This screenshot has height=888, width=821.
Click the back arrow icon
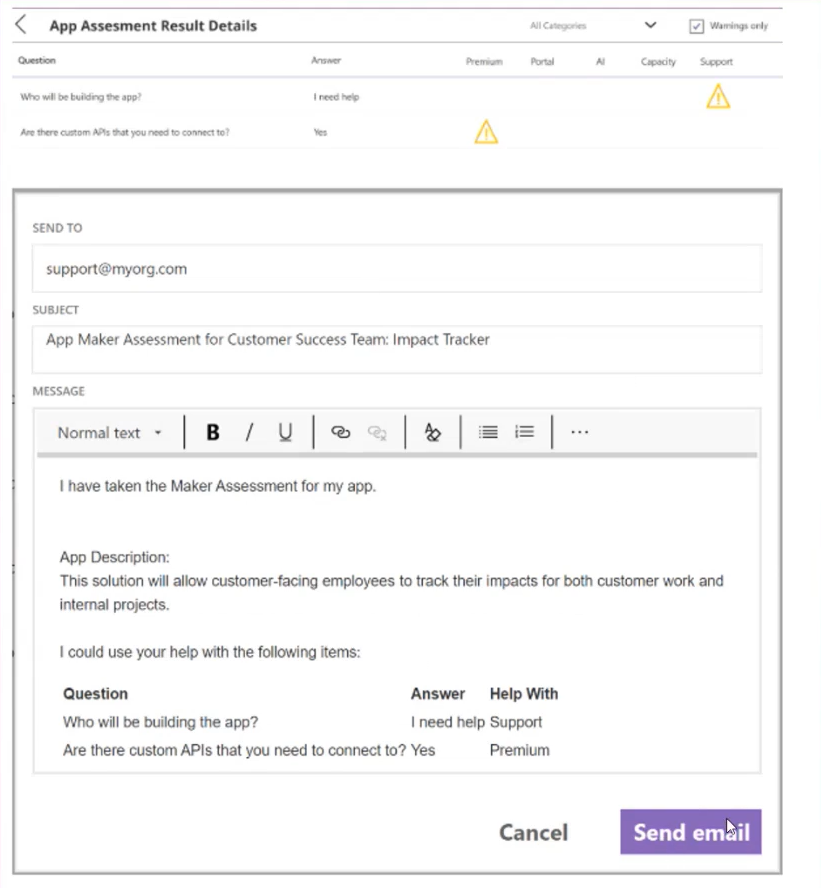tap(21, 25)
